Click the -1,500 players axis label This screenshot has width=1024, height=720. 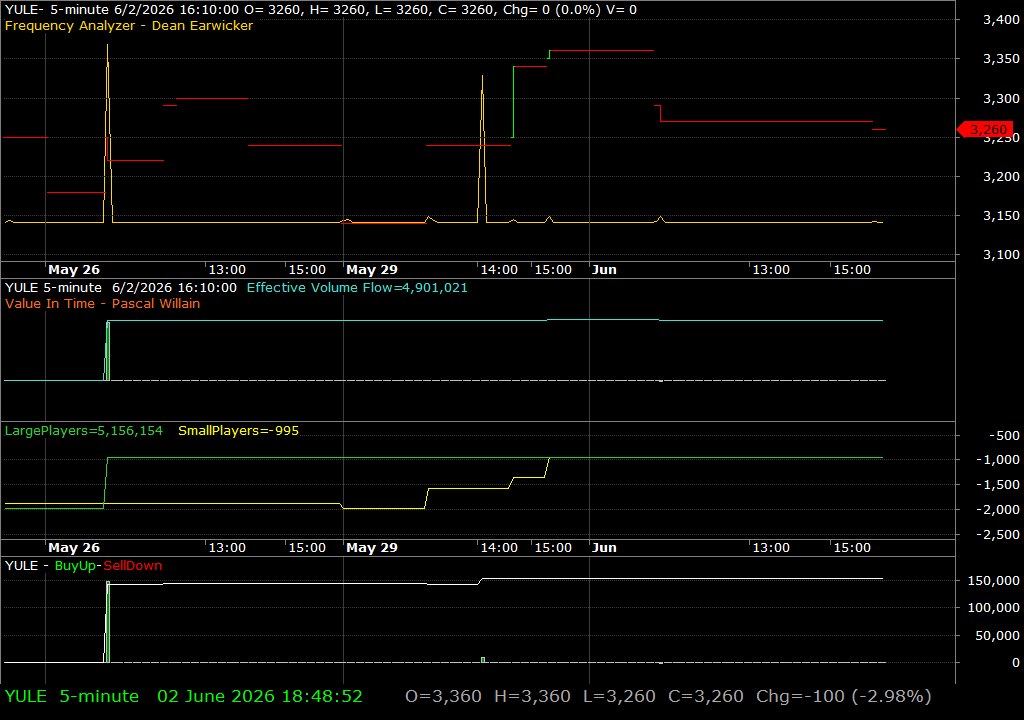click(x=998, y=485)
